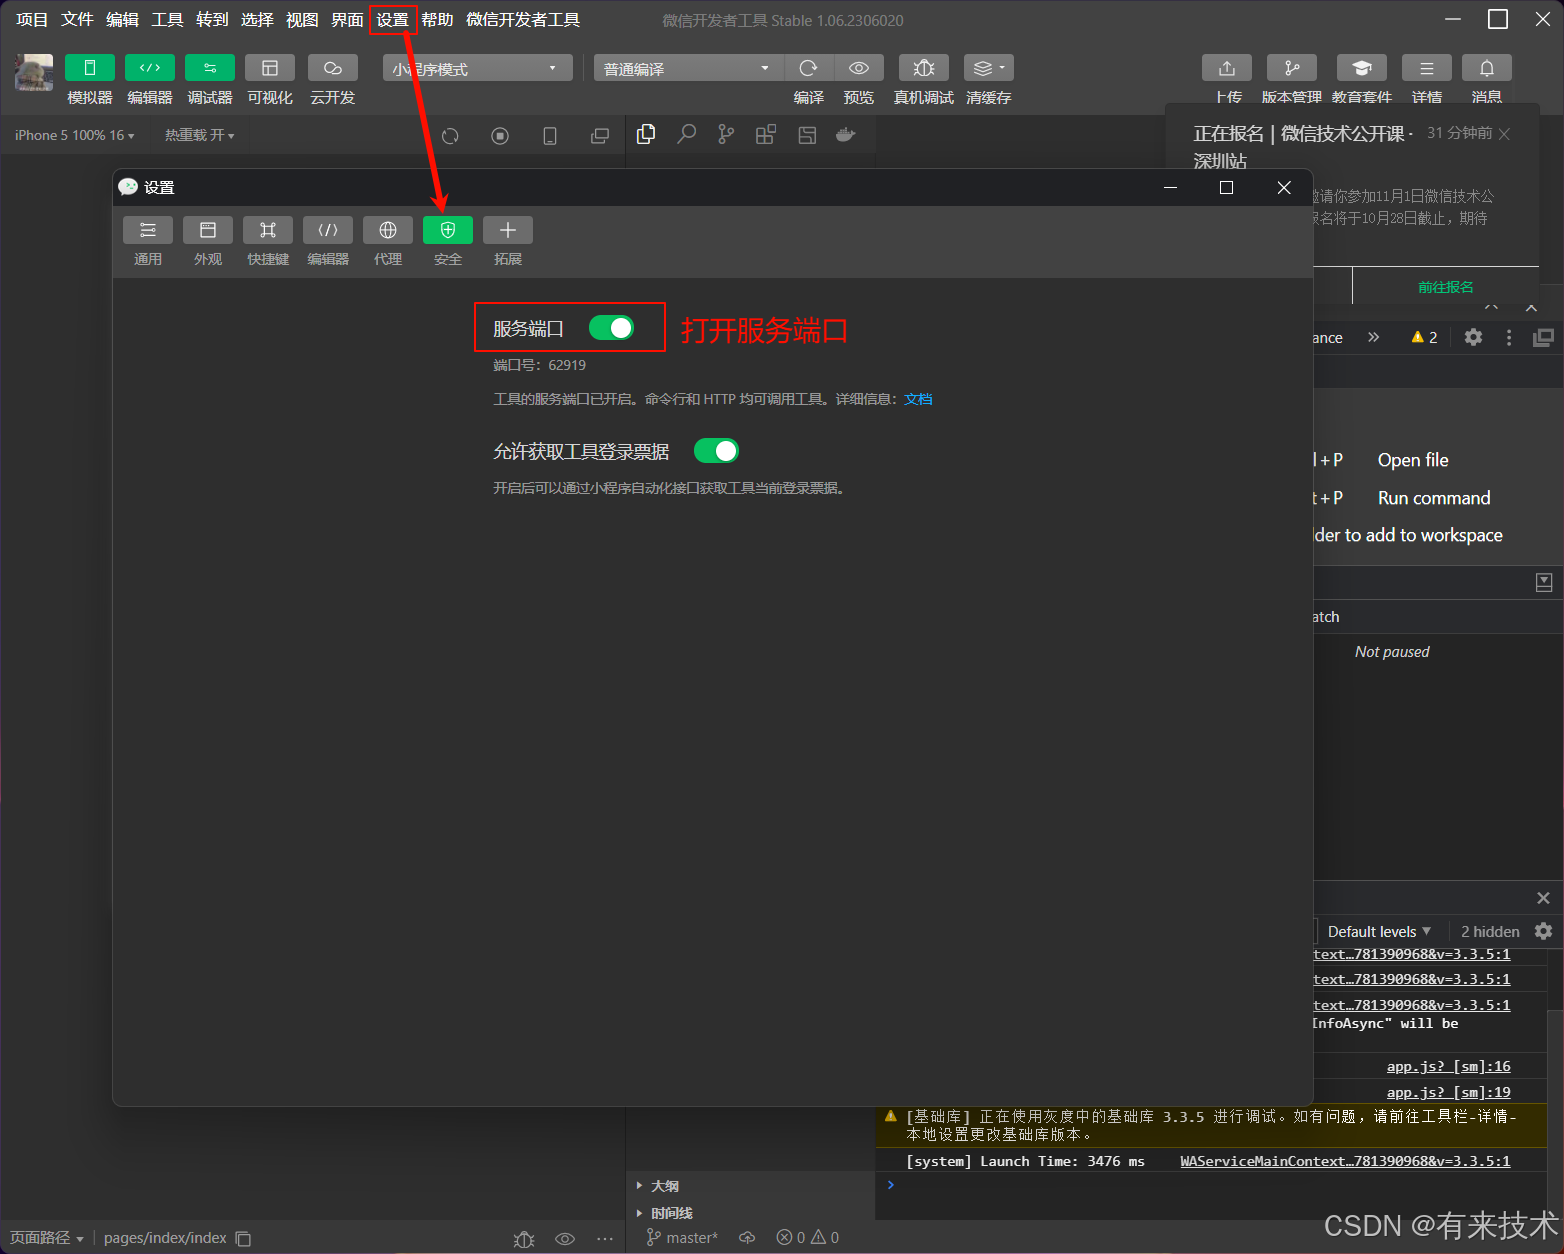
Task: Open the 设置 menu in menu bar
Action: (392, 20)
